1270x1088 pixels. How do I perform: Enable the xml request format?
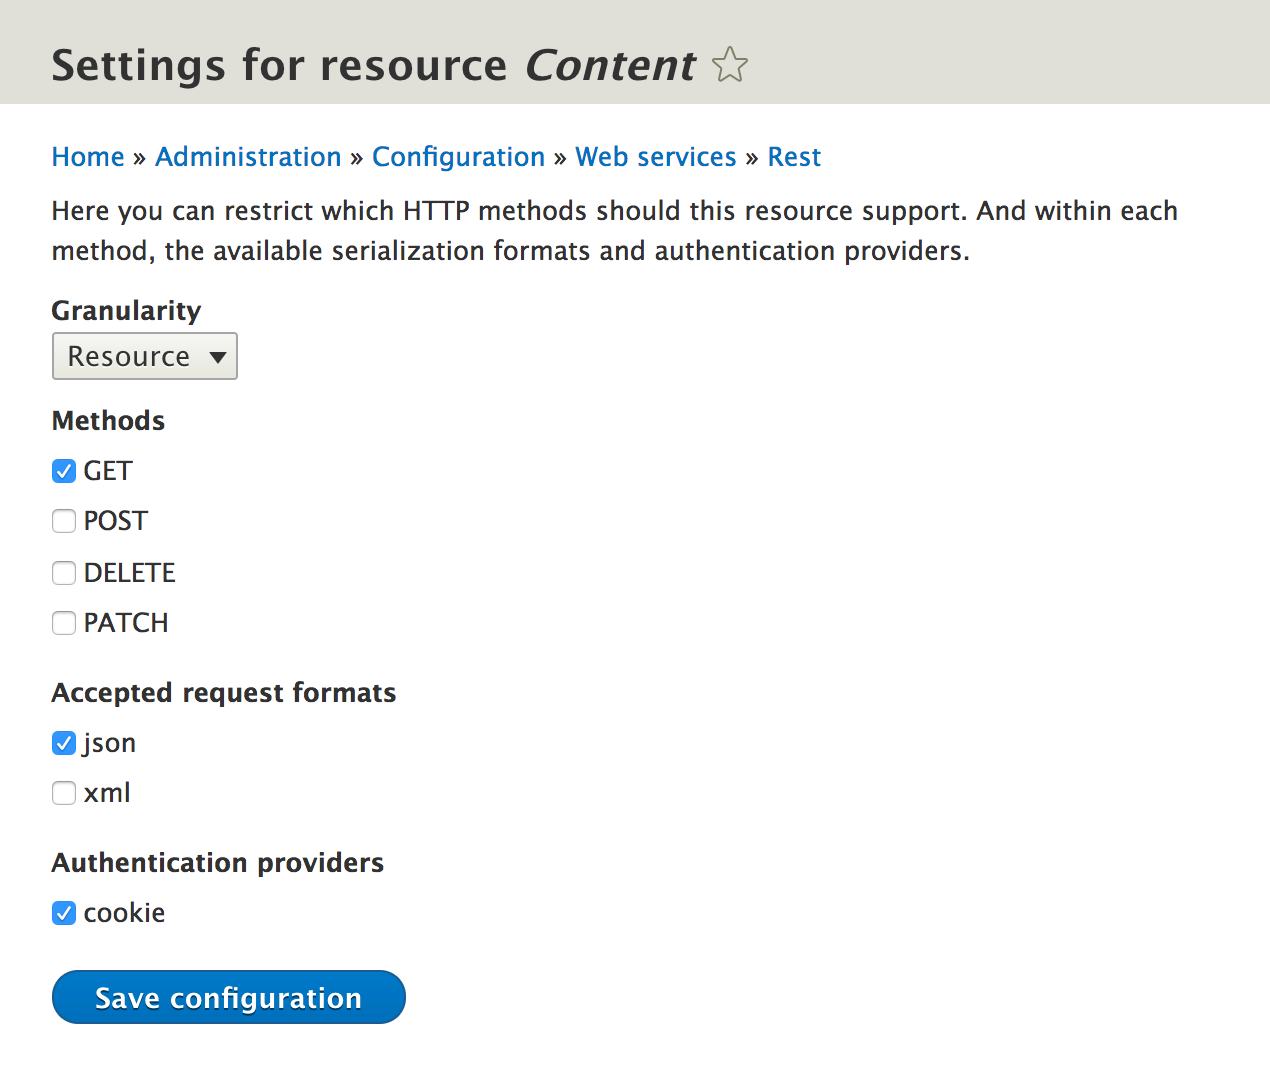pos(64,793)
